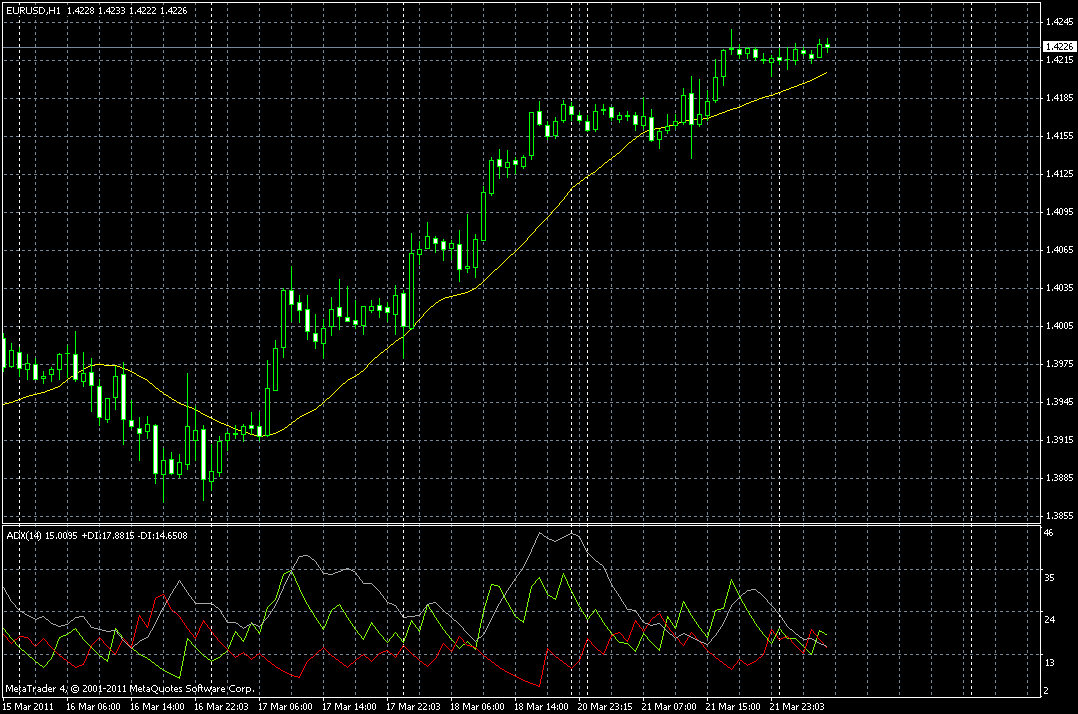Image resolution: width=1078 pixels, height=714 pixels.
Task: Select the ADX scale value 35
Action: [x=1049, y=578]
